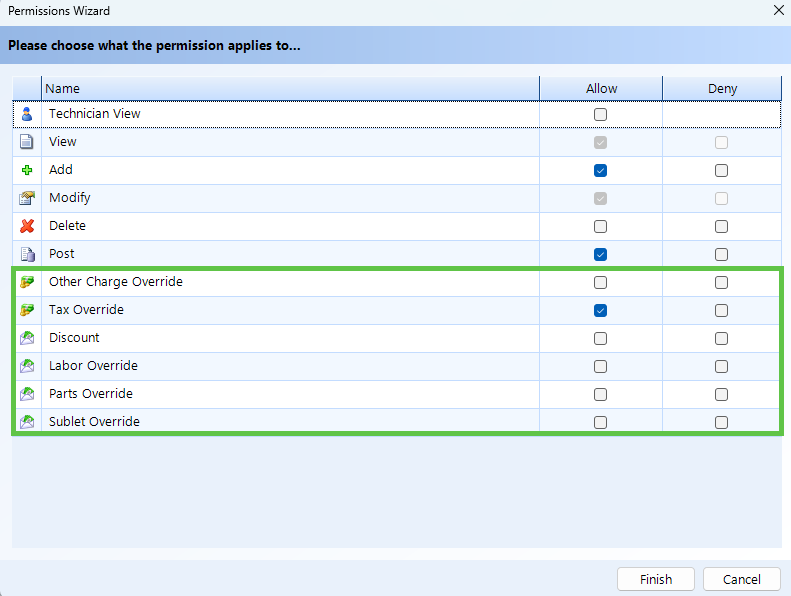Uncheck Allow for Add
This screenshot has width=791, height=596.
[600, 171]
